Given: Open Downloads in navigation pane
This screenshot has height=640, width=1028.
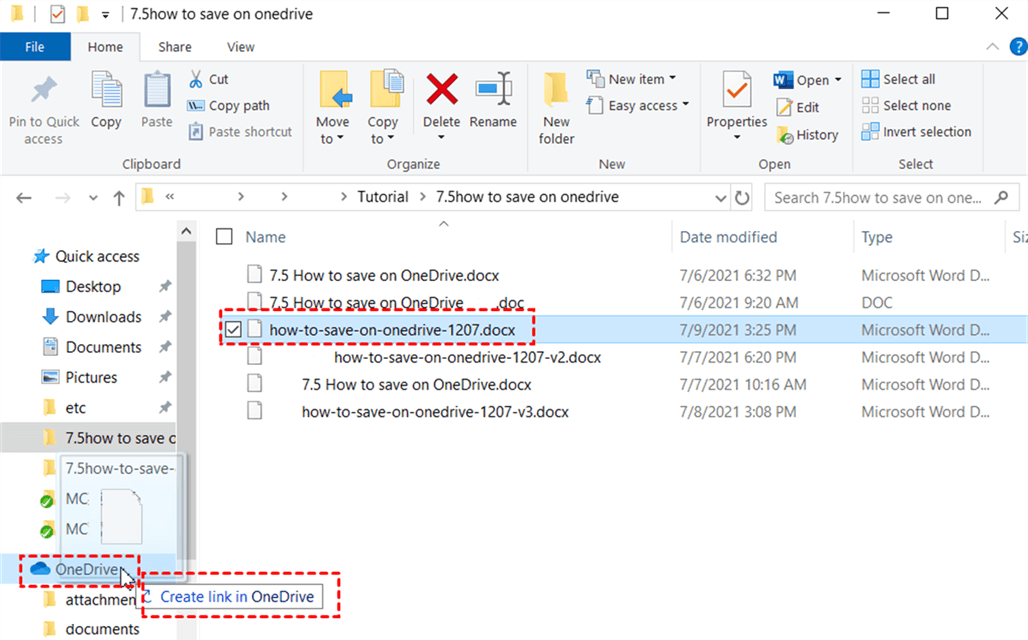Looking at the screenshot, I should click(x=104, y=317).
